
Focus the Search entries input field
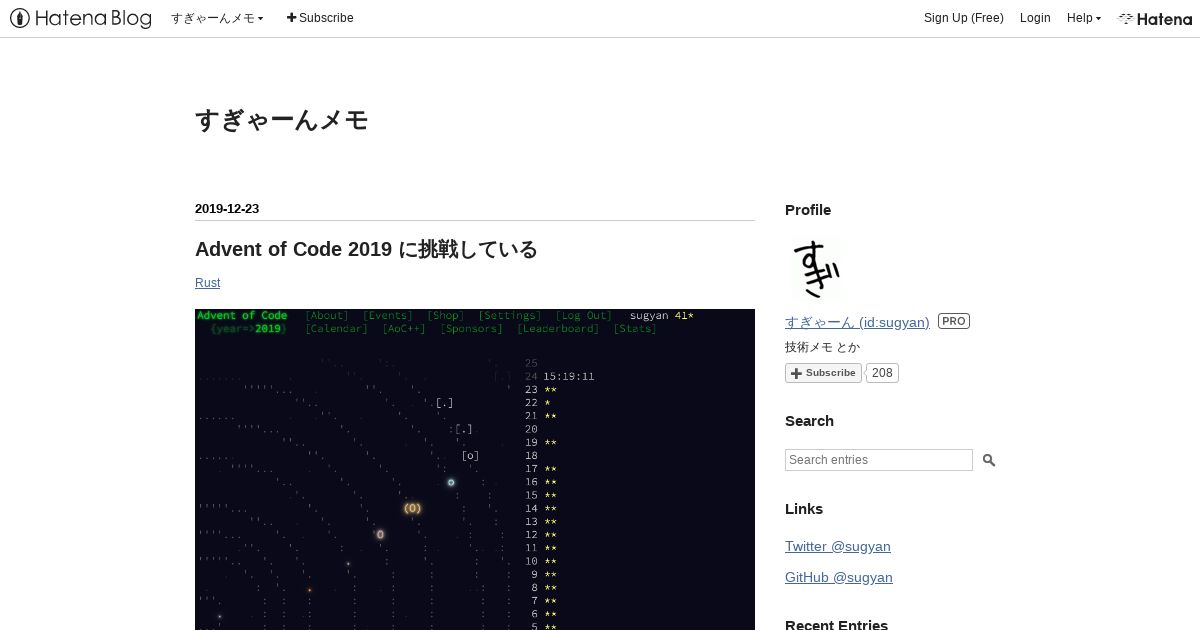pyautogui.click(x=879, y=460)
